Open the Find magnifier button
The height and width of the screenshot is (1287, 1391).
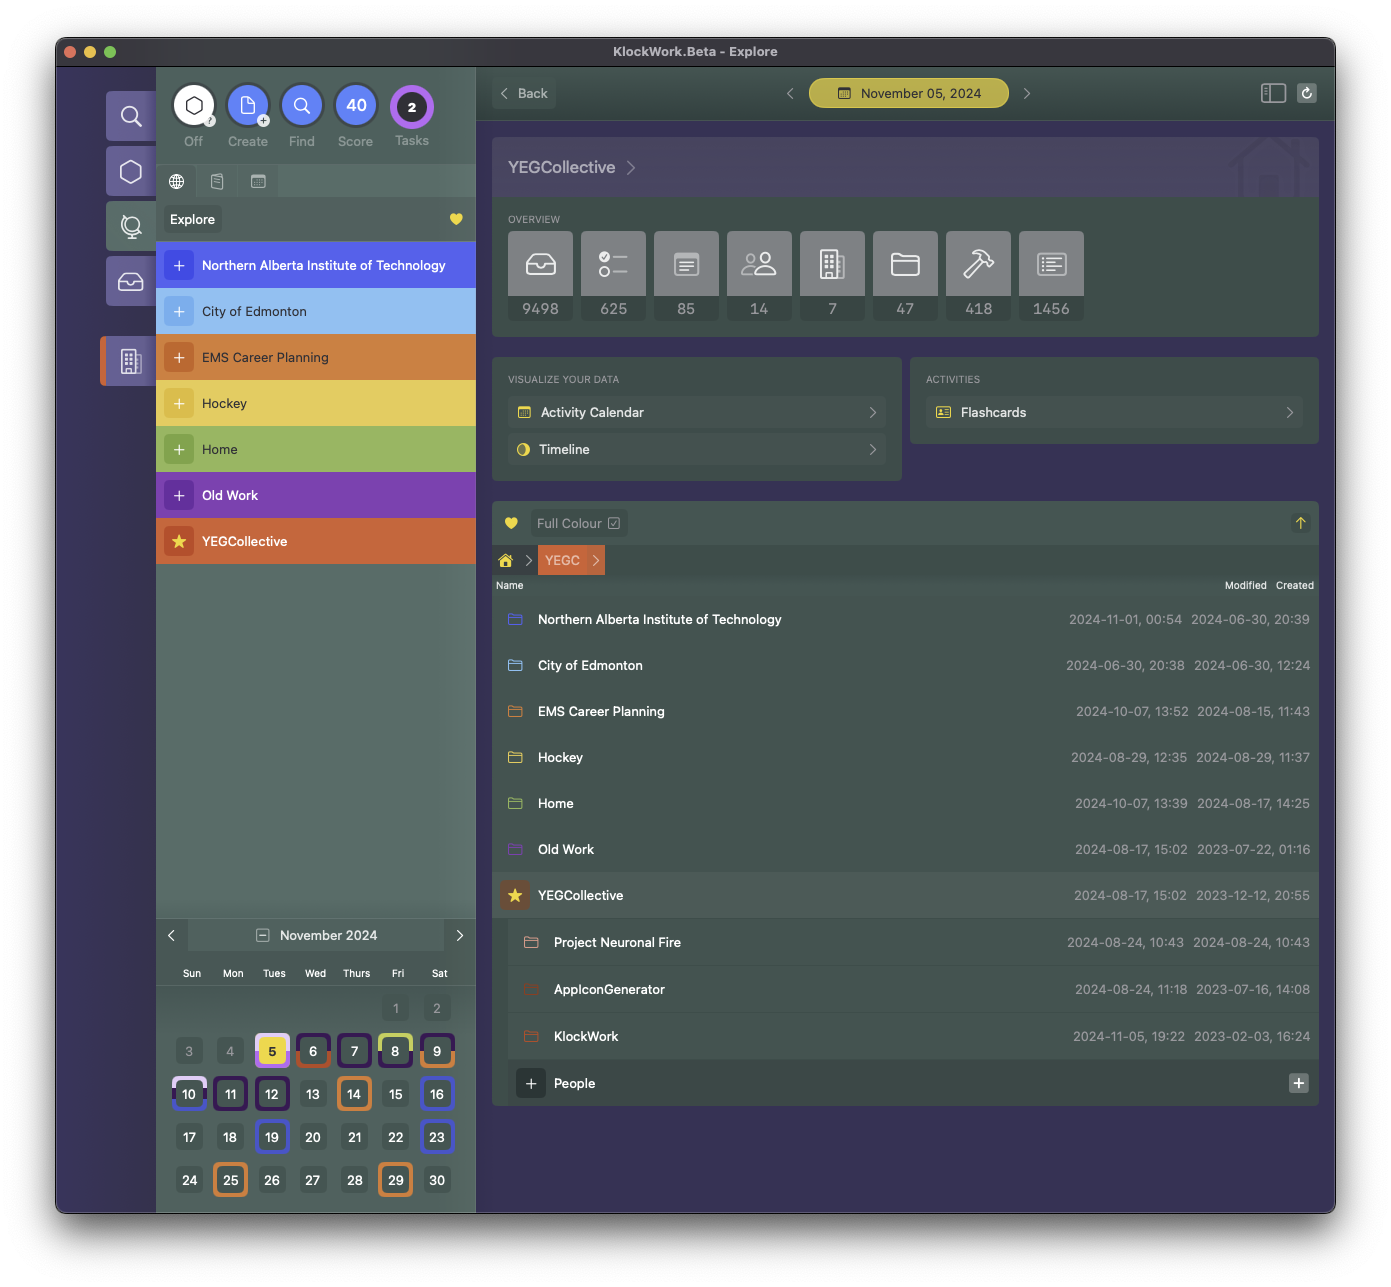(302, 106)
